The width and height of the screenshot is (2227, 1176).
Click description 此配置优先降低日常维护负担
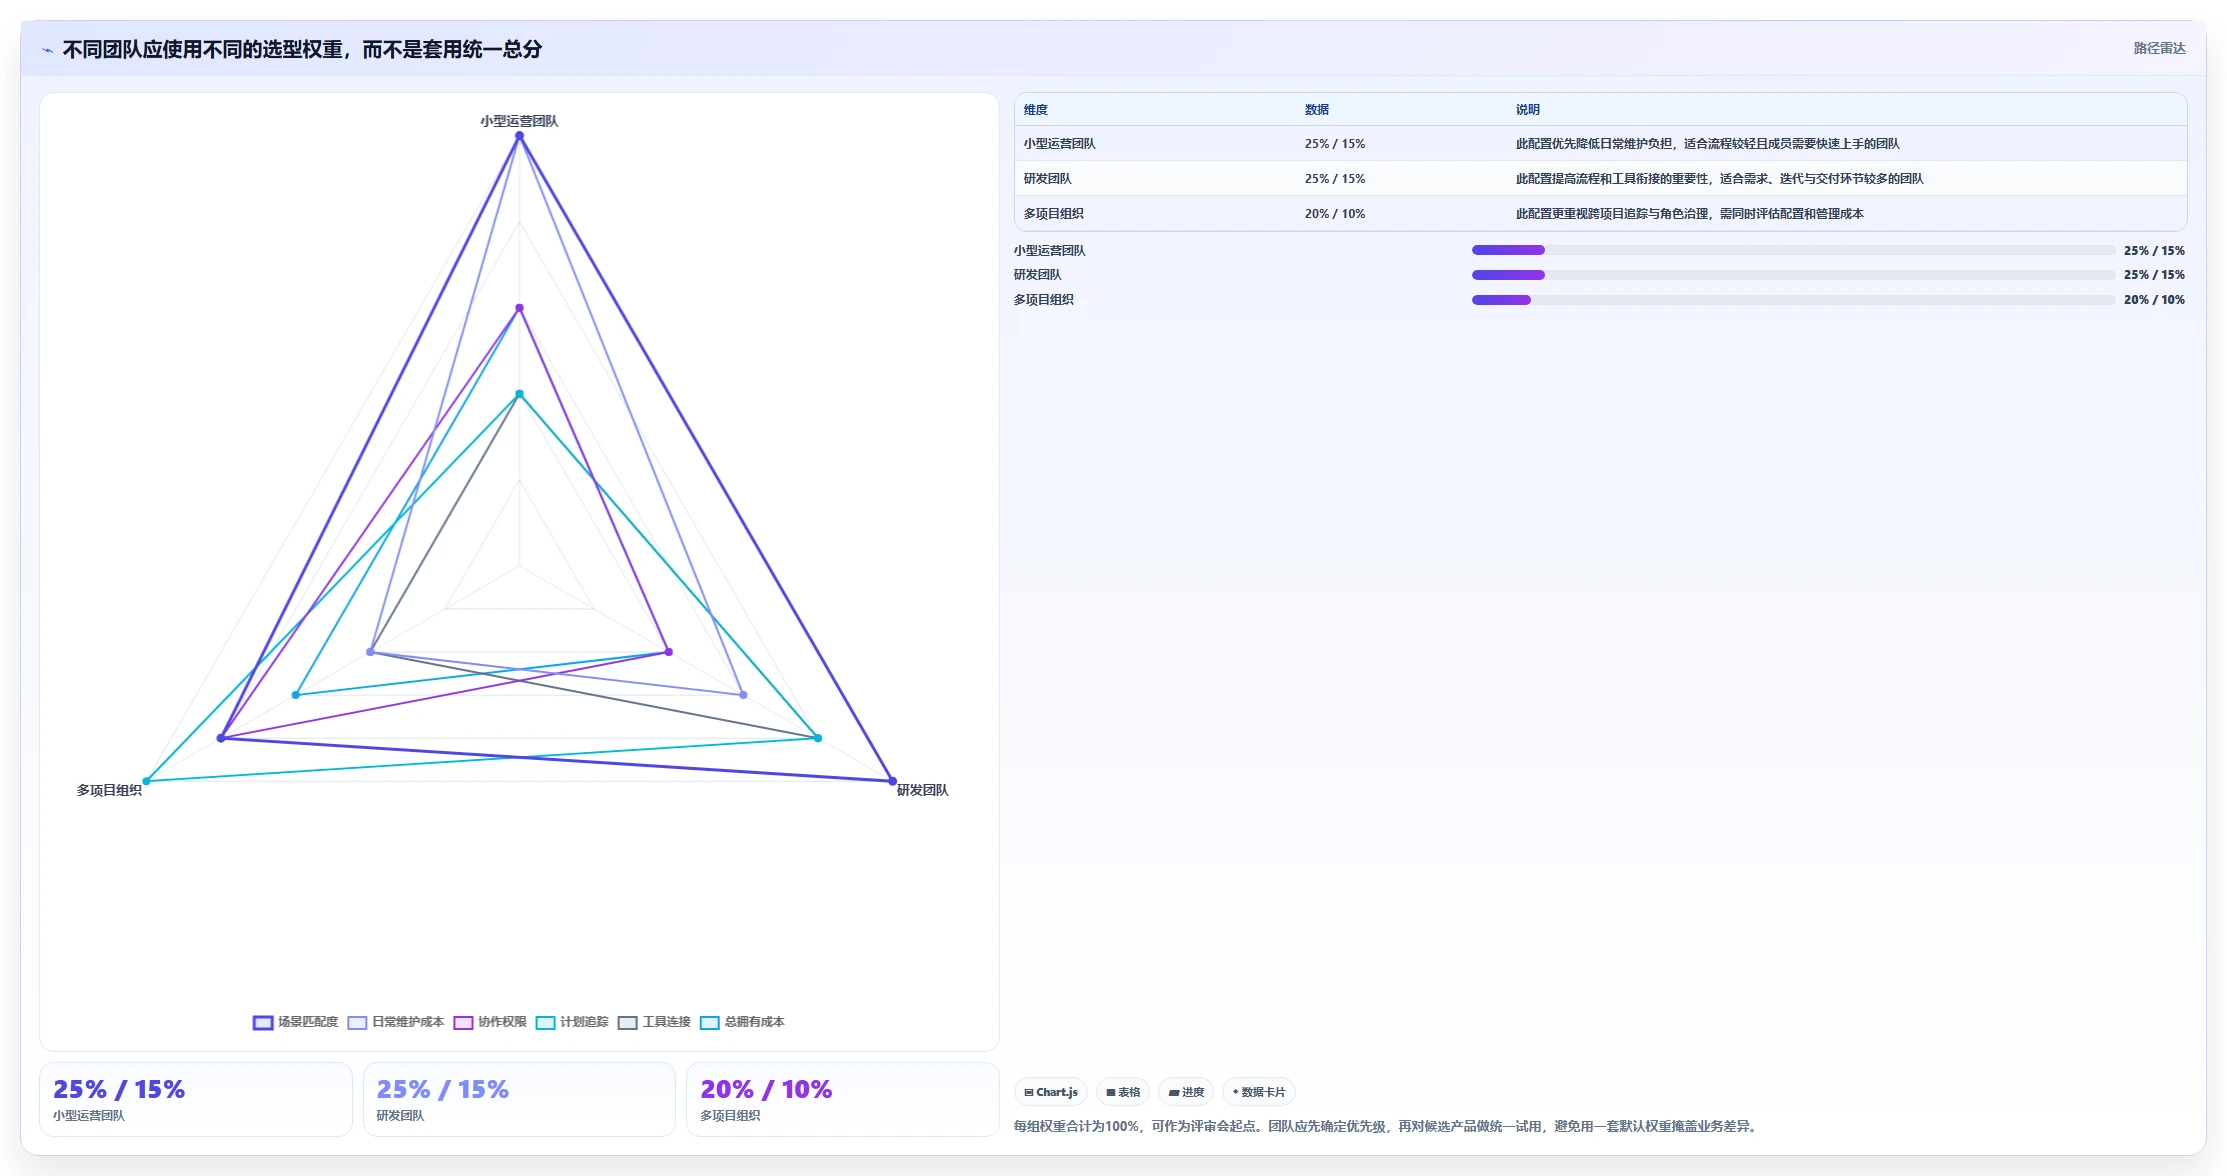1707,144
